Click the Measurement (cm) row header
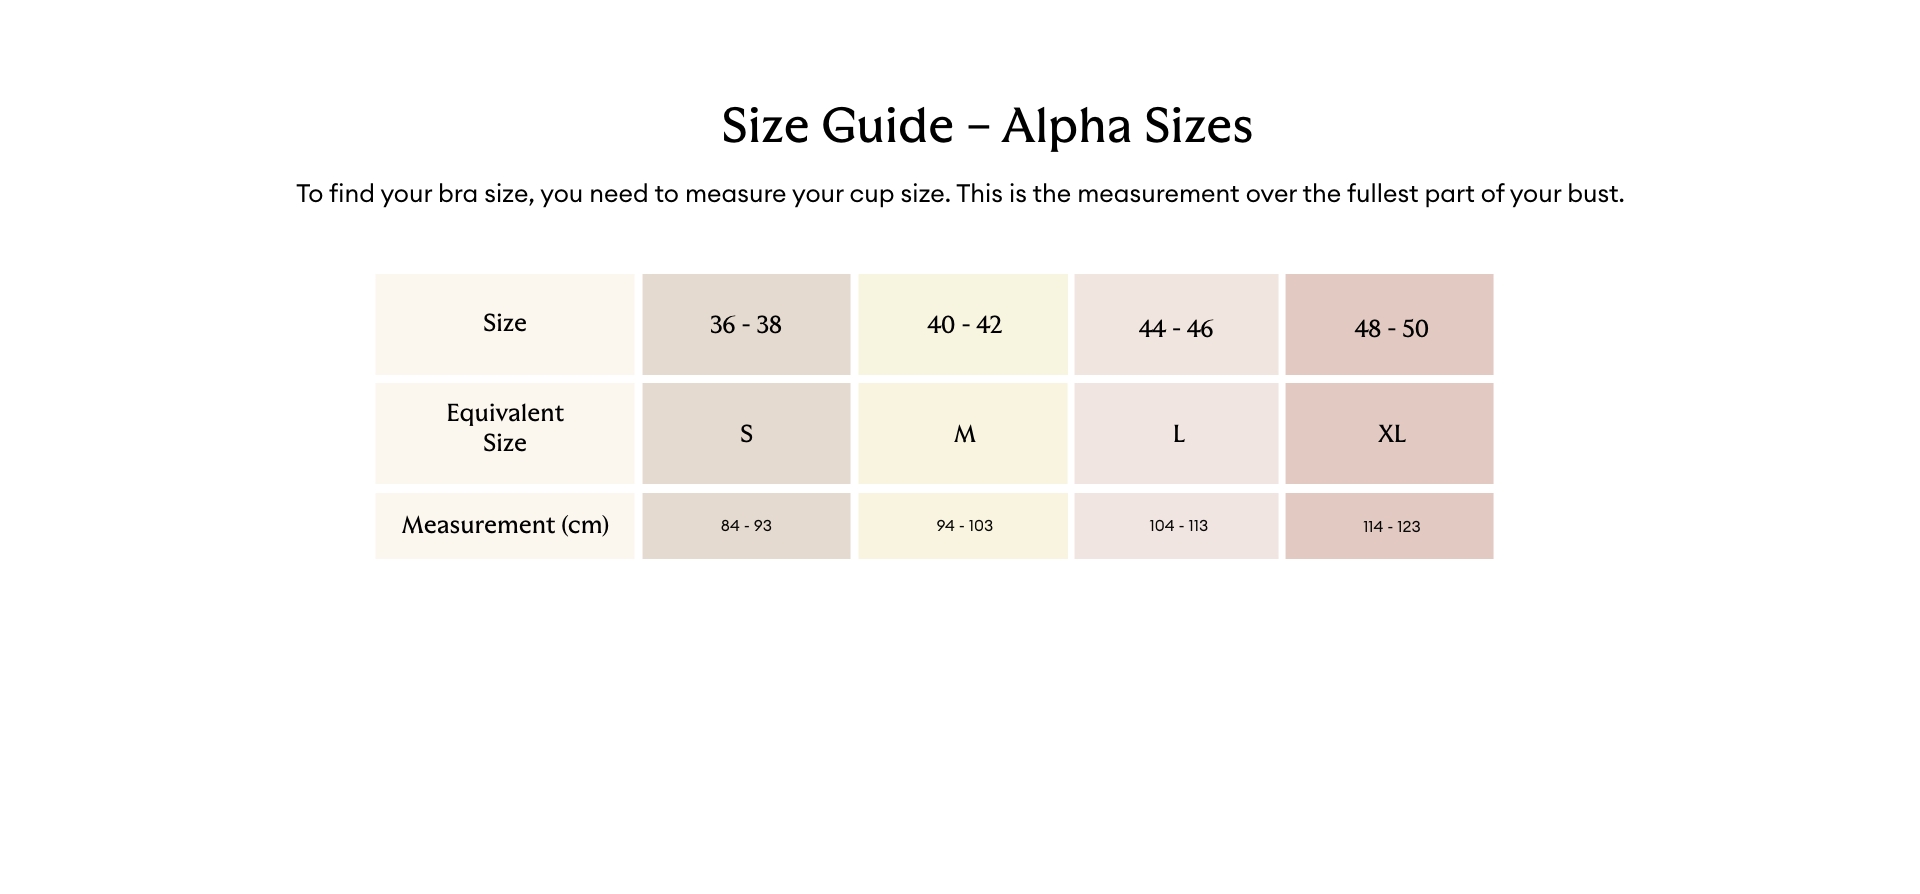Viewport: 1920px width, 894px height. pos(505,526)
